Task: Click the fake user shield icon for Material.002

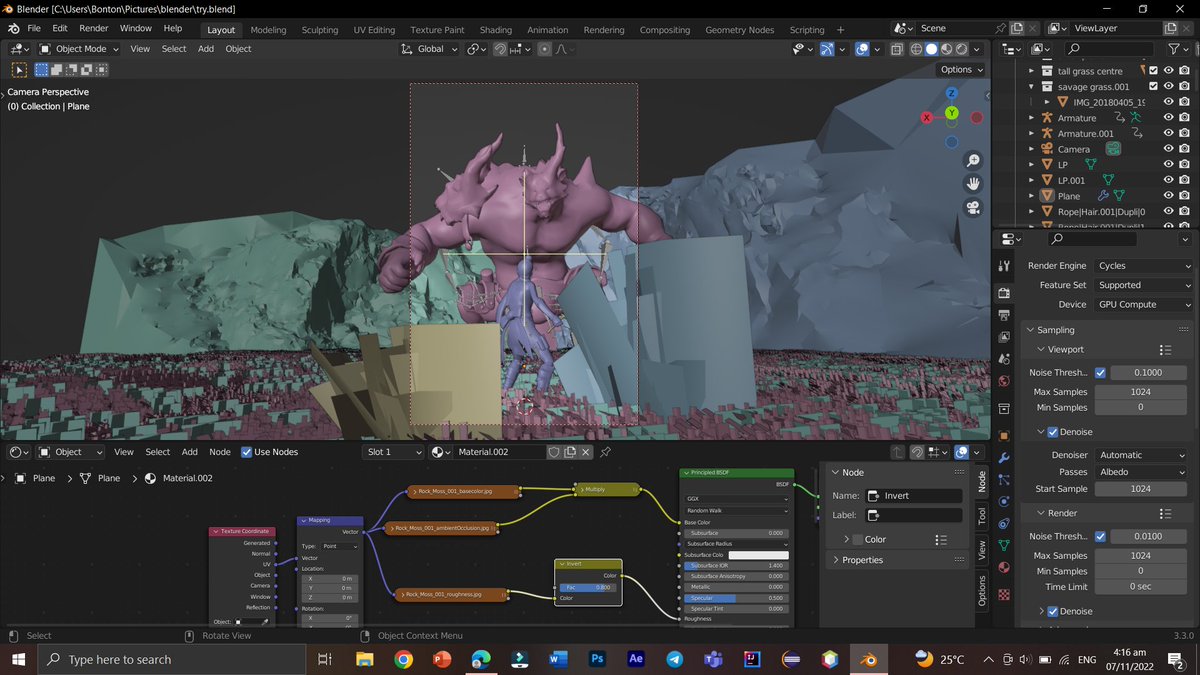Action: coord(554,452)
